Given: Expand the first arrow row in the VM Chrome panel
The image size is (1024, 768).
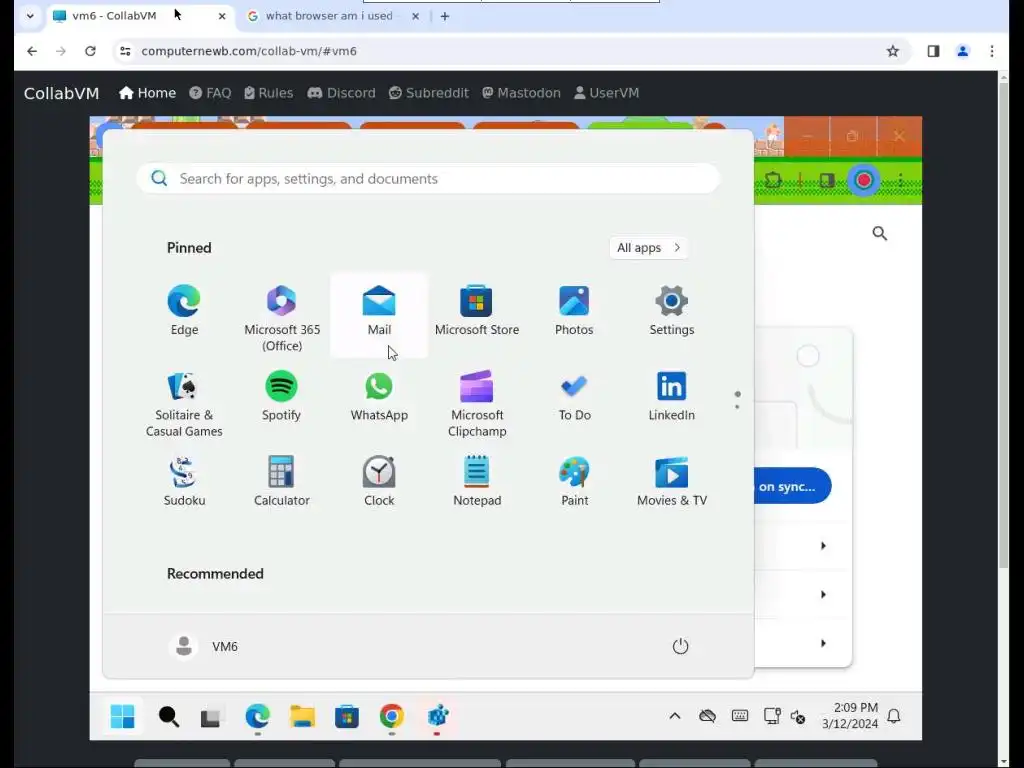Looking at the screenshot, I should [823, 545].
